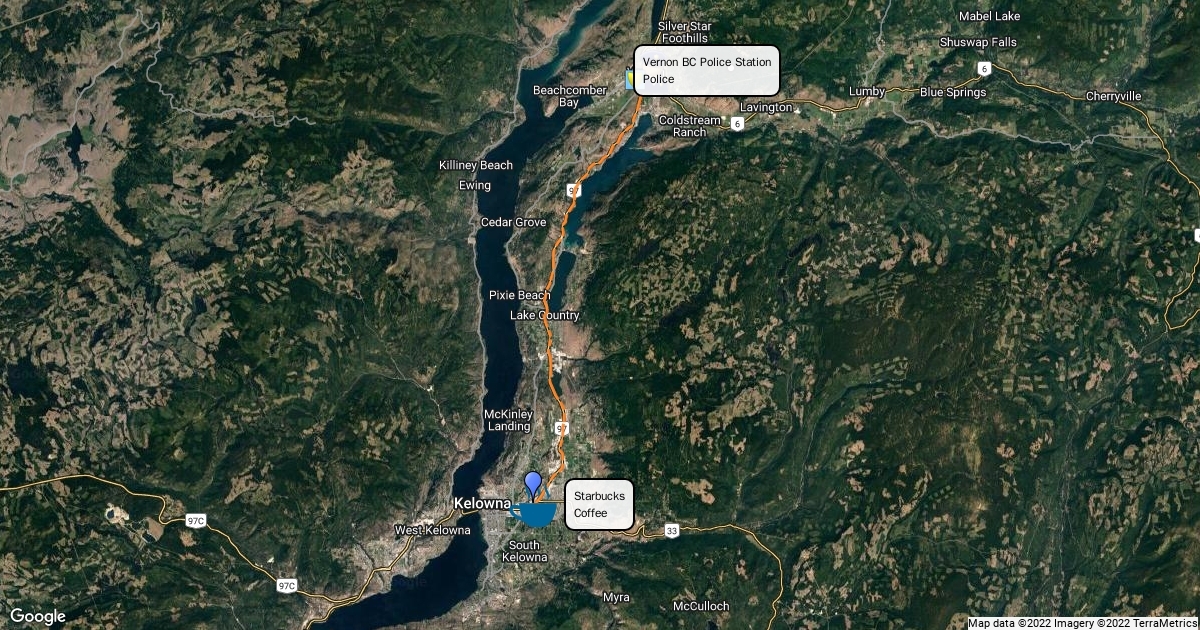The image size is (1200, 630).
Task: Select the McCulloch place label
Action: [701, 606]
